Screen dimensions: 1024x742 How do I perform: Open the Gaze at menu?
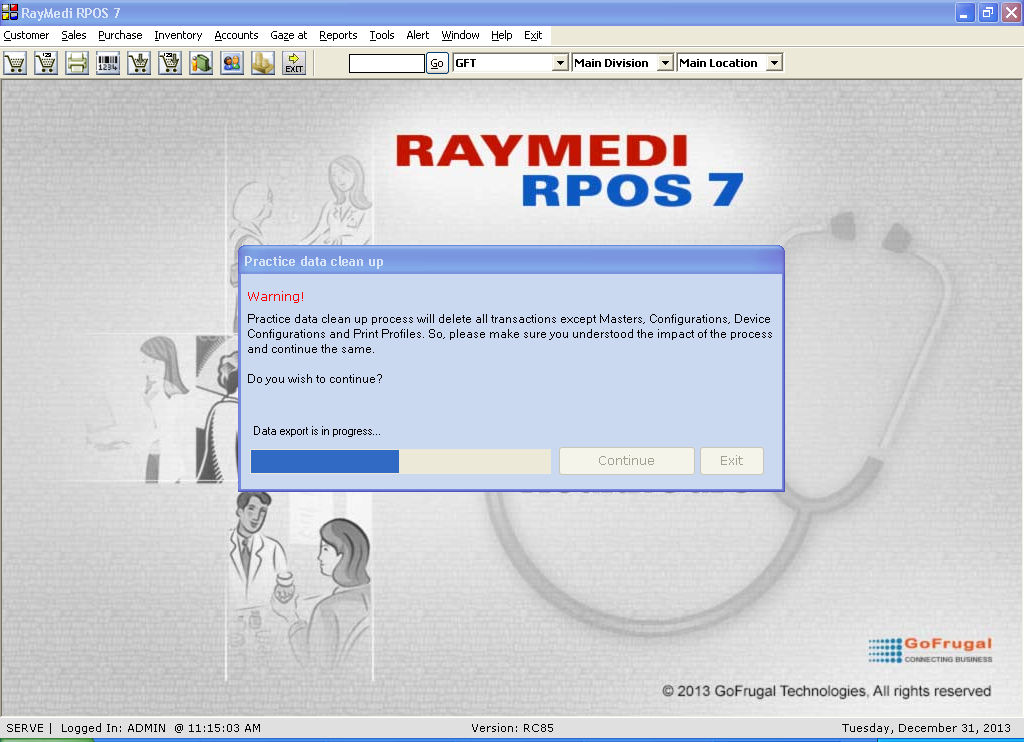tap(289, 35)
